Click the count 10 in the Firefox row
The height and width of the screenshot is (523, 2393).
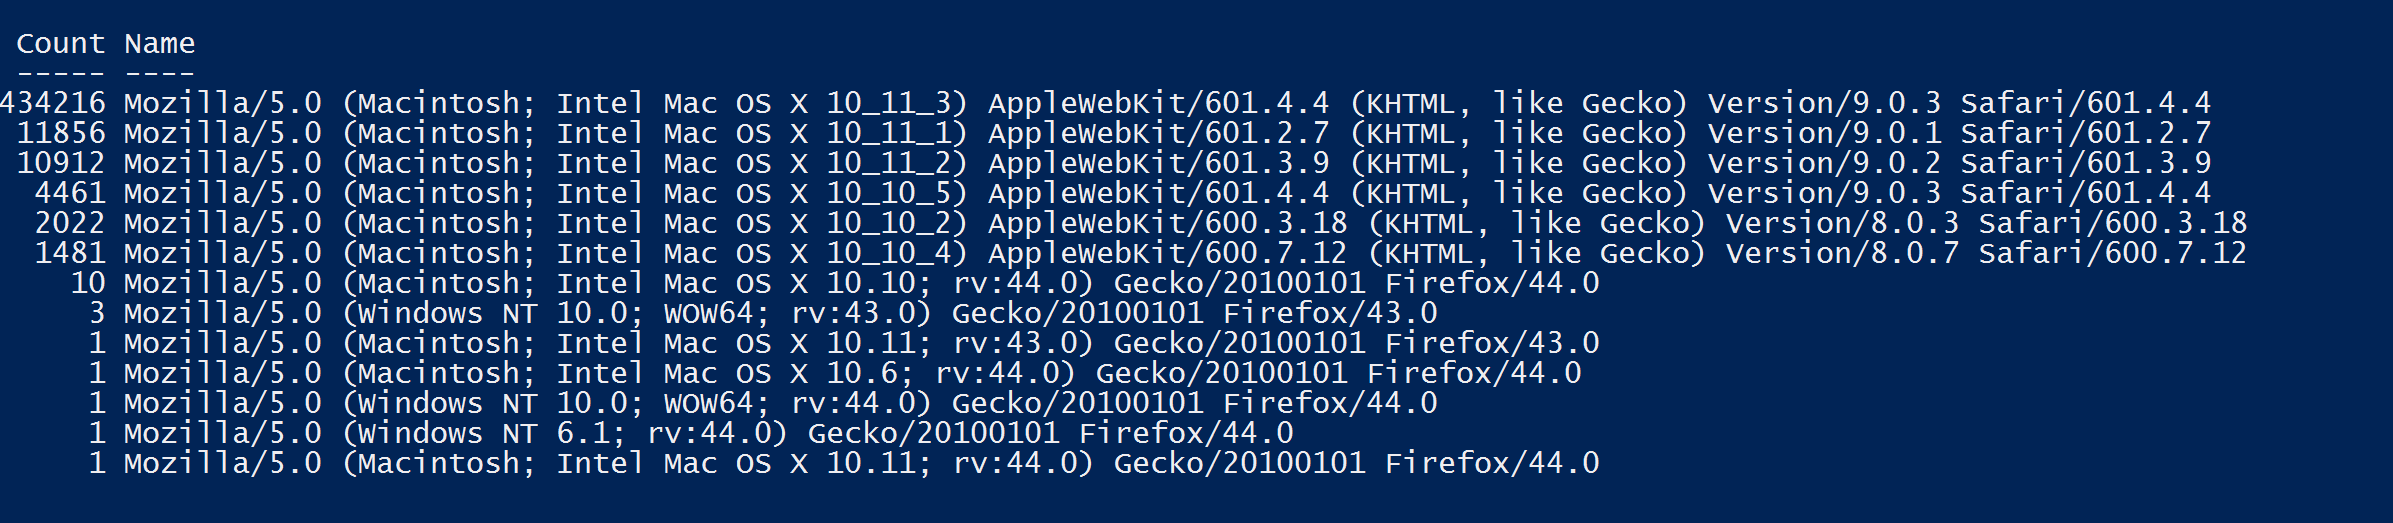point(88,283)
